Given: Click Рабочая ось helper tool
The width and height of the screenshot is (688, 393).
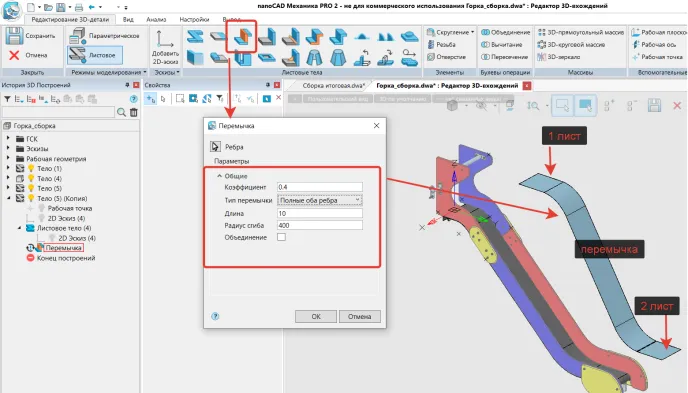Looking at the screenshot, I should tap(654, 45).
